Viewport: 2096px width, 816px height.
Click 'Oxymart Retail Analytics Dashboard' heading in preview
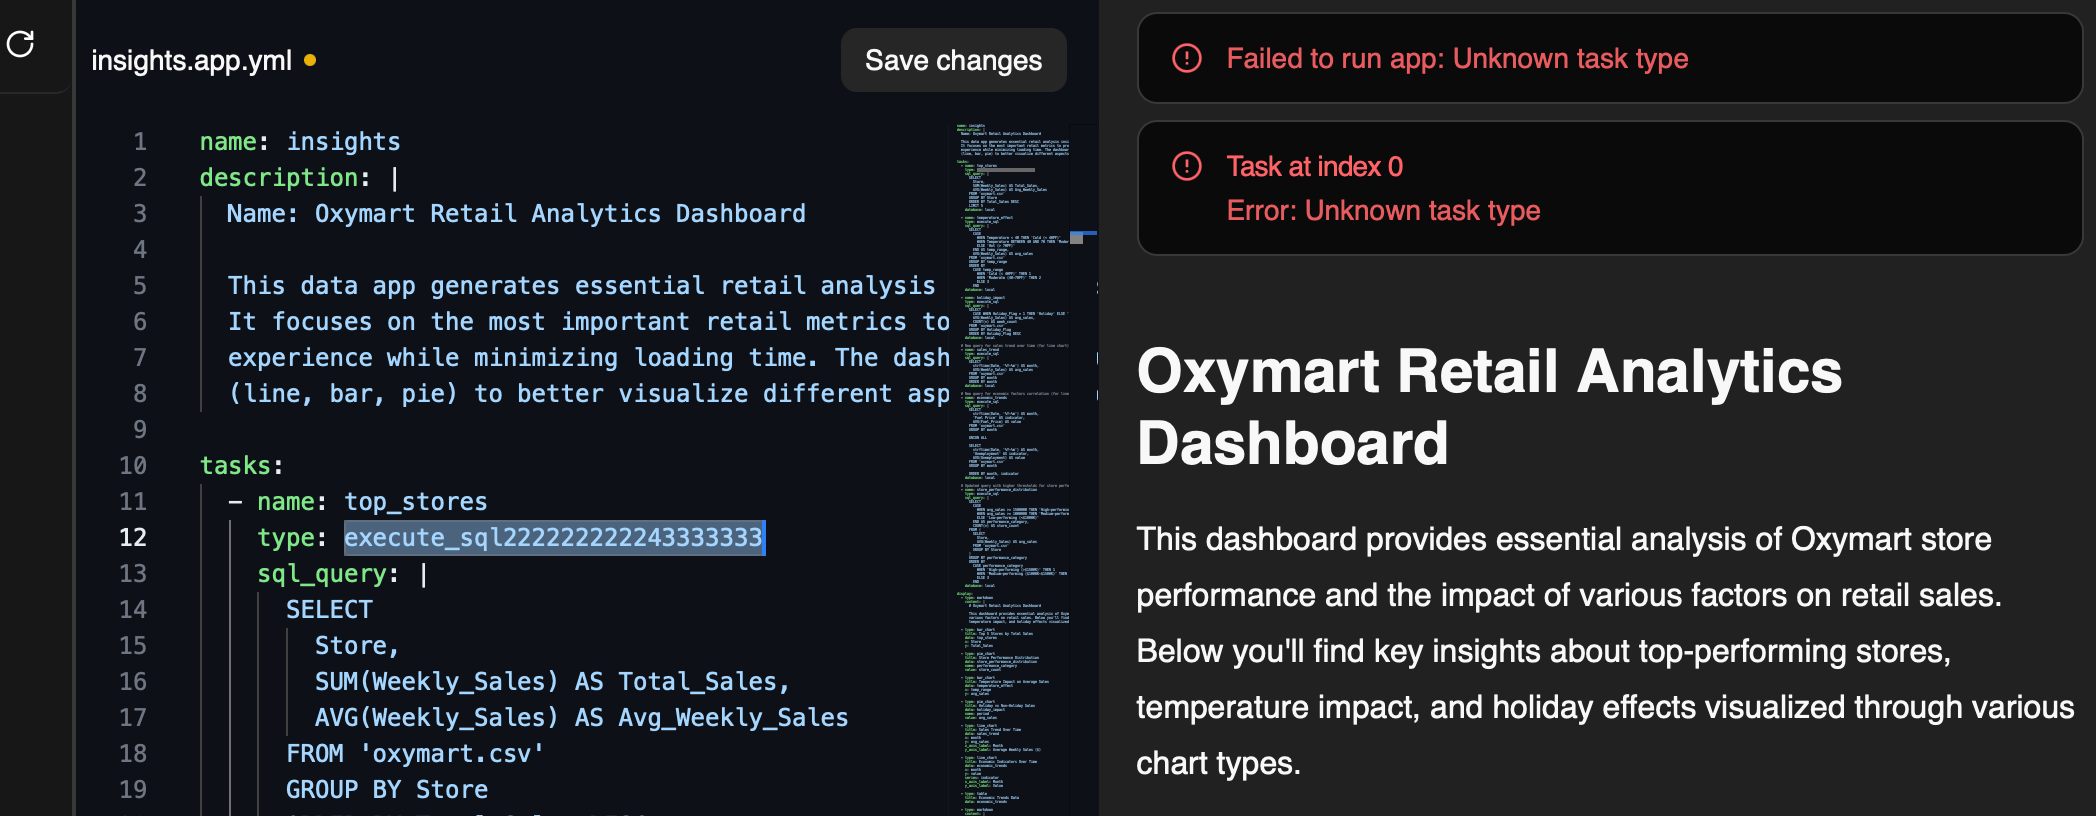point(1489,407)
